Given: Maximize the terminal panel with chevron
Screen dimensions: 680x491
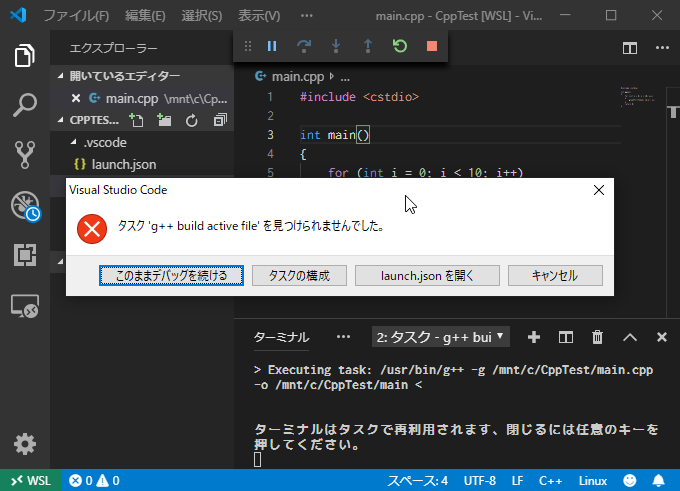Looking at the screenshot, I should click(630, 337).
